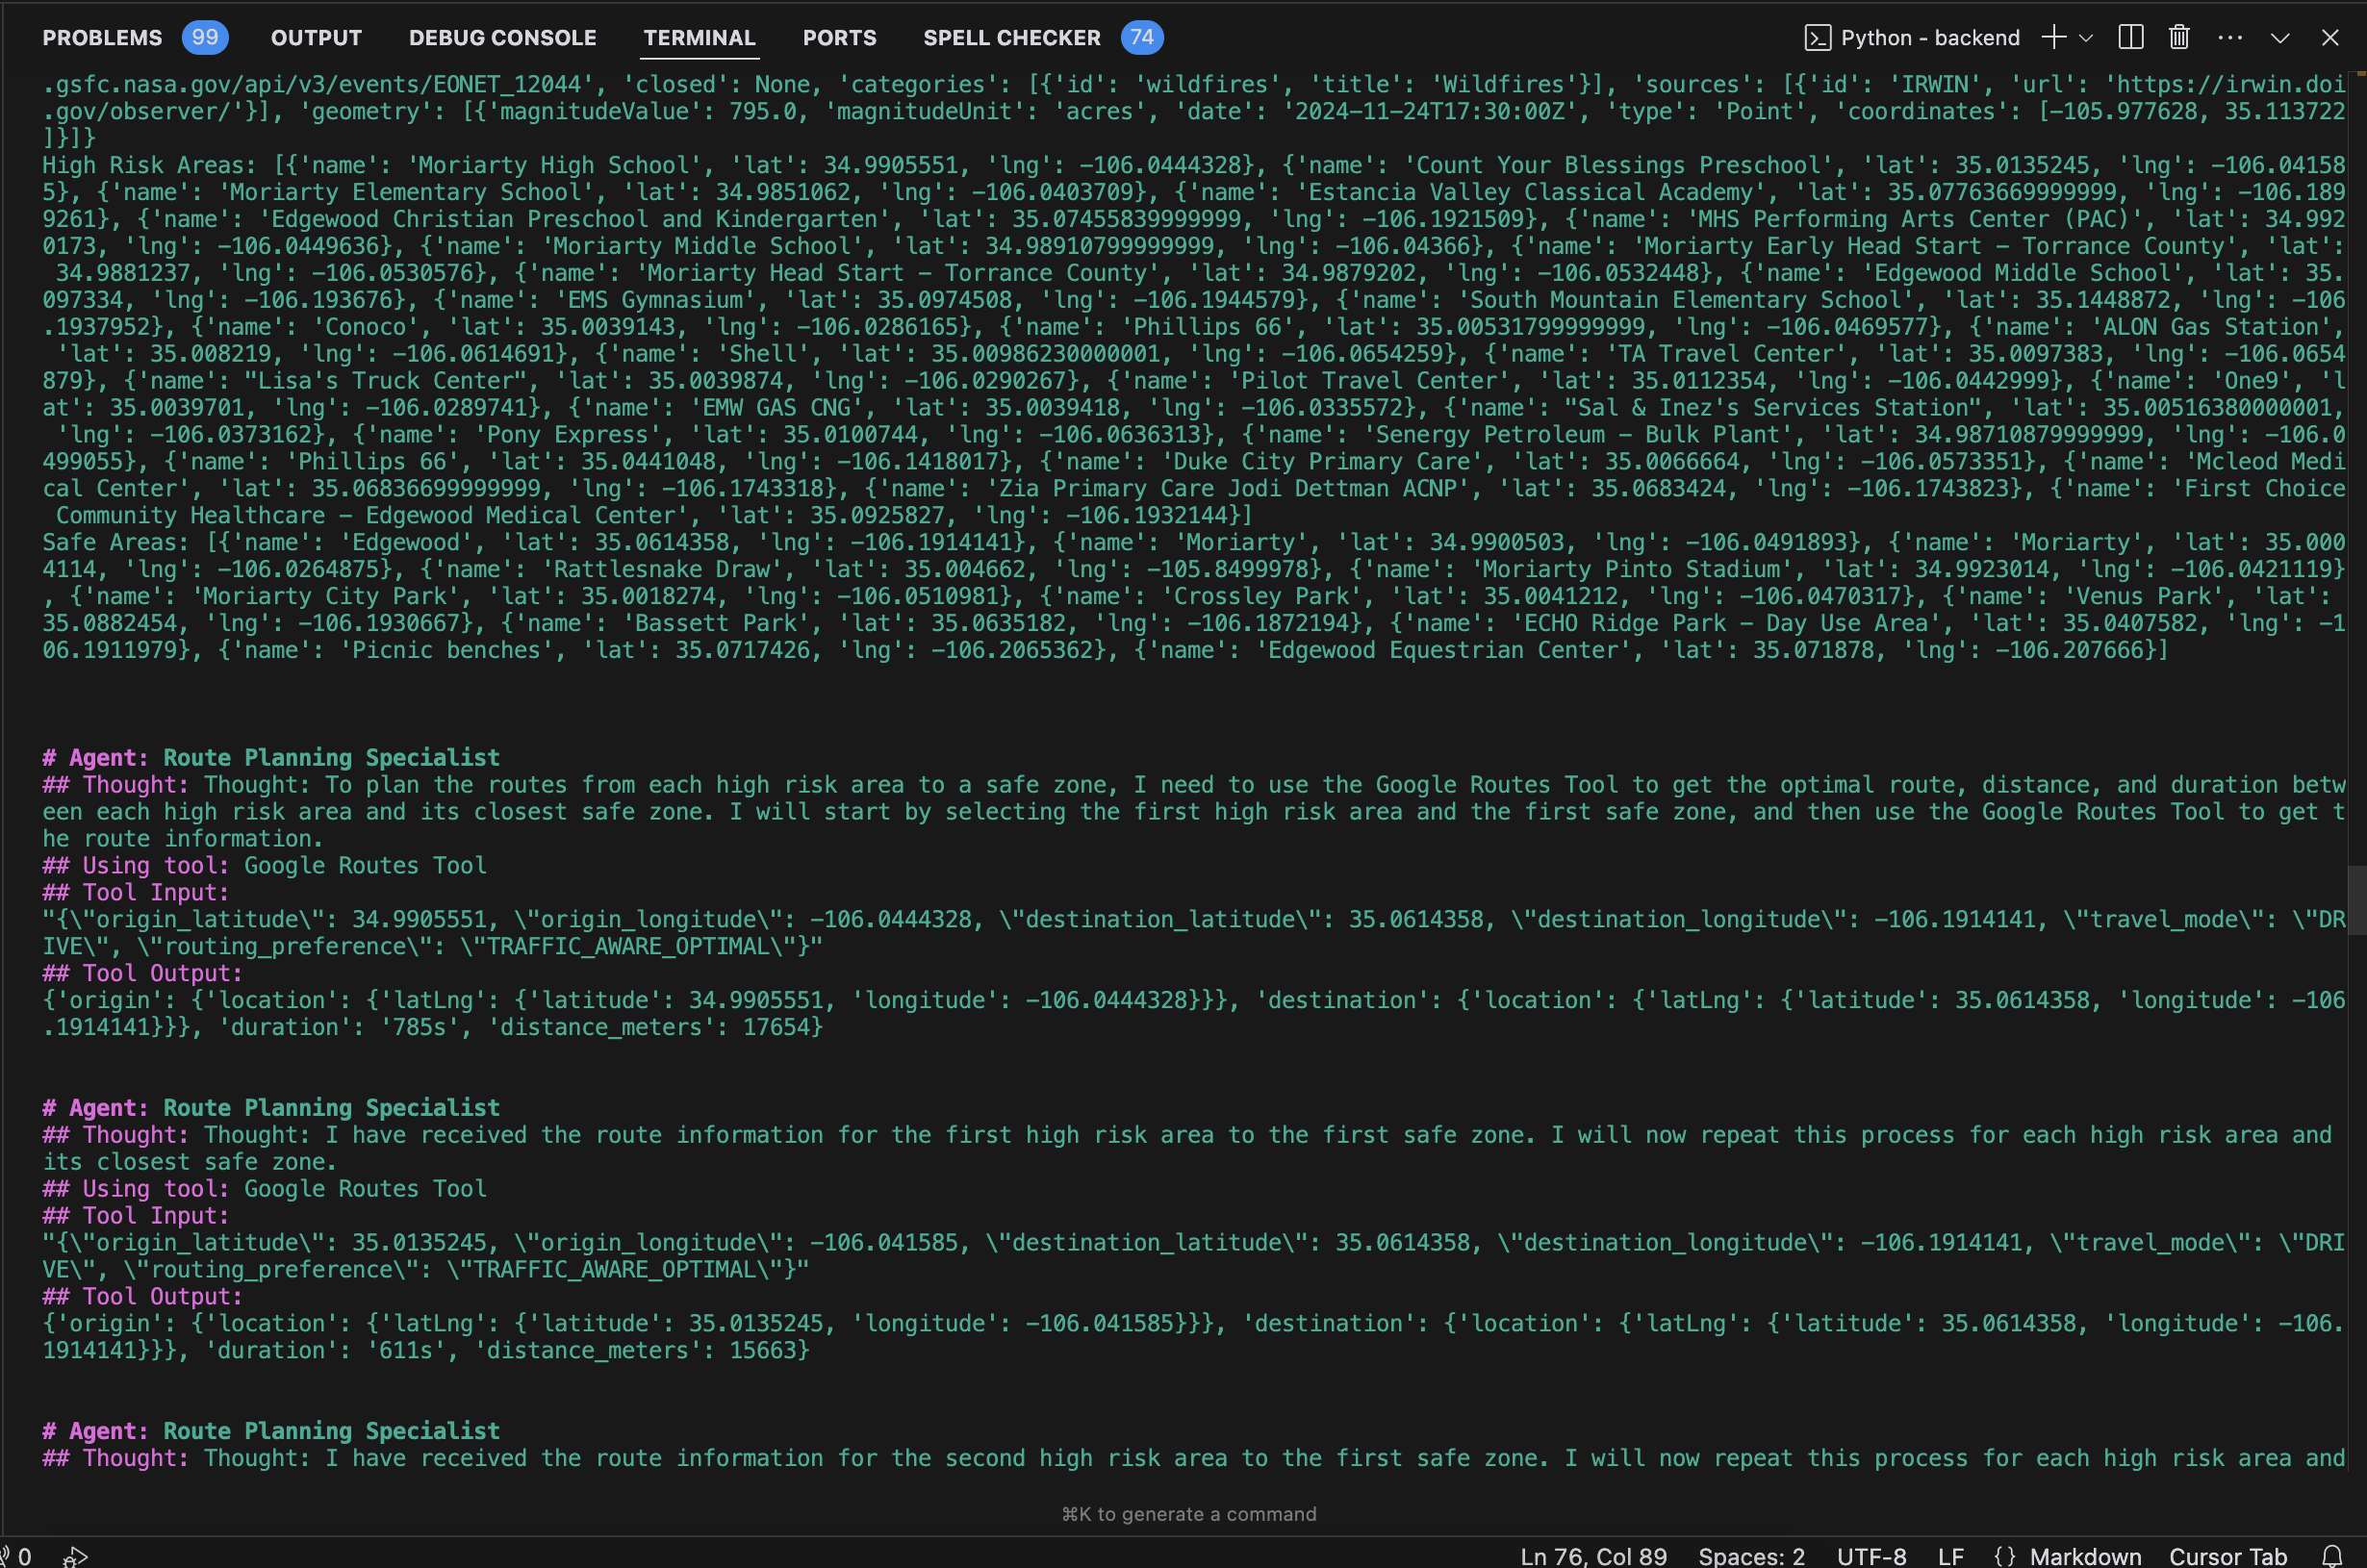2367x1568 pixels.
Task: Open the Ports tab
Action: (839, 38)
